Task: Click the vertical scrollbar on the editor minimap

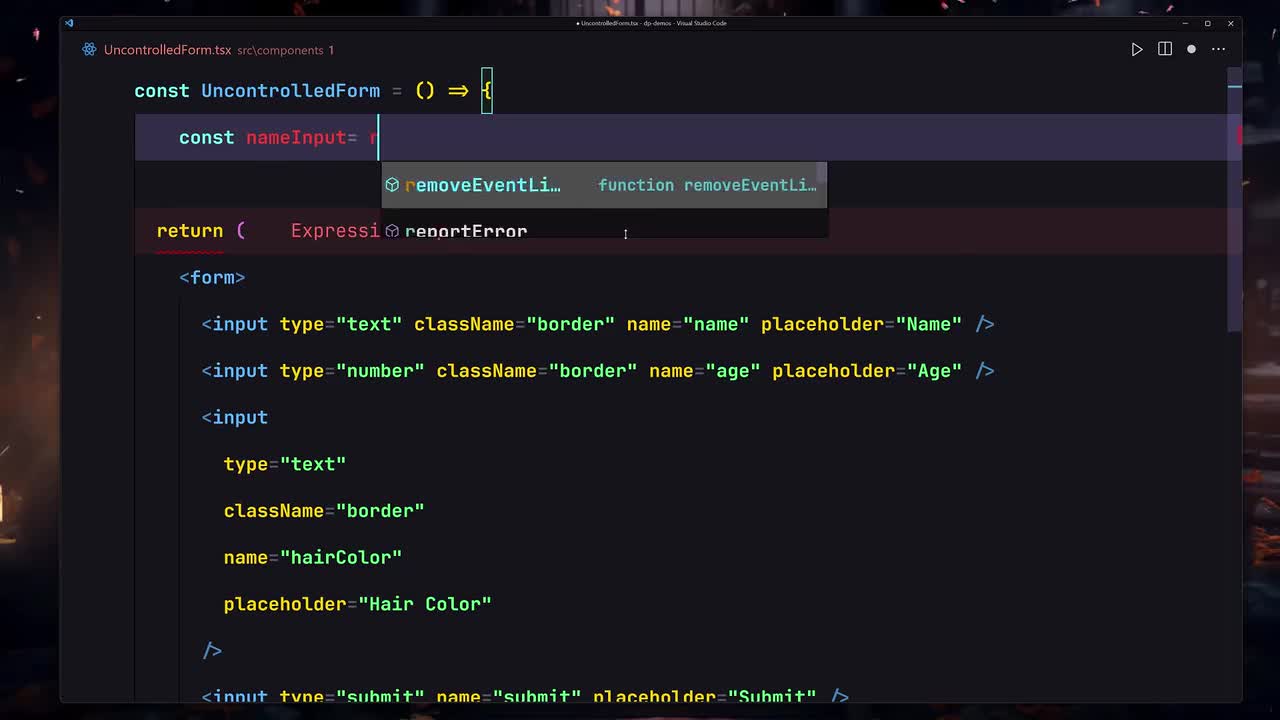Action: coord(1235,200)
